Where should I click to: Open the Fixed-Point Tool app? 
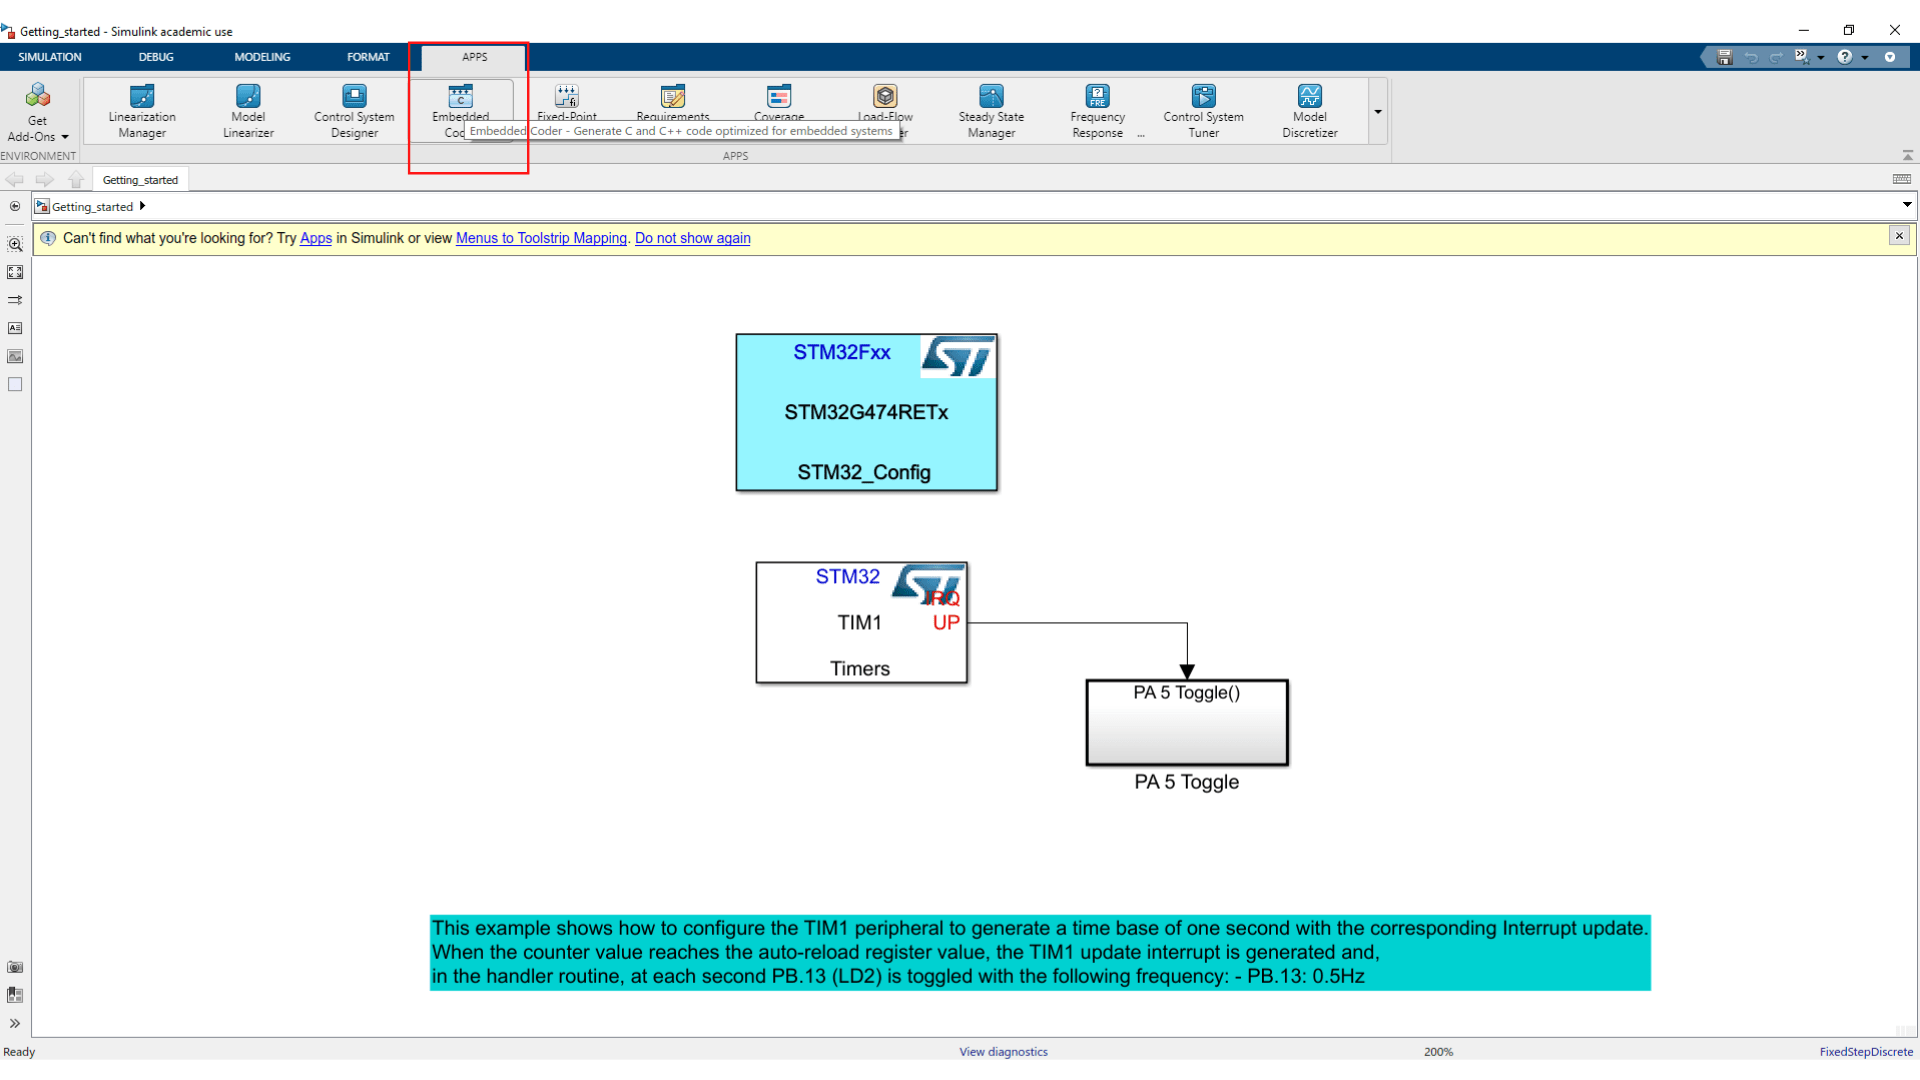pos(567,102)
